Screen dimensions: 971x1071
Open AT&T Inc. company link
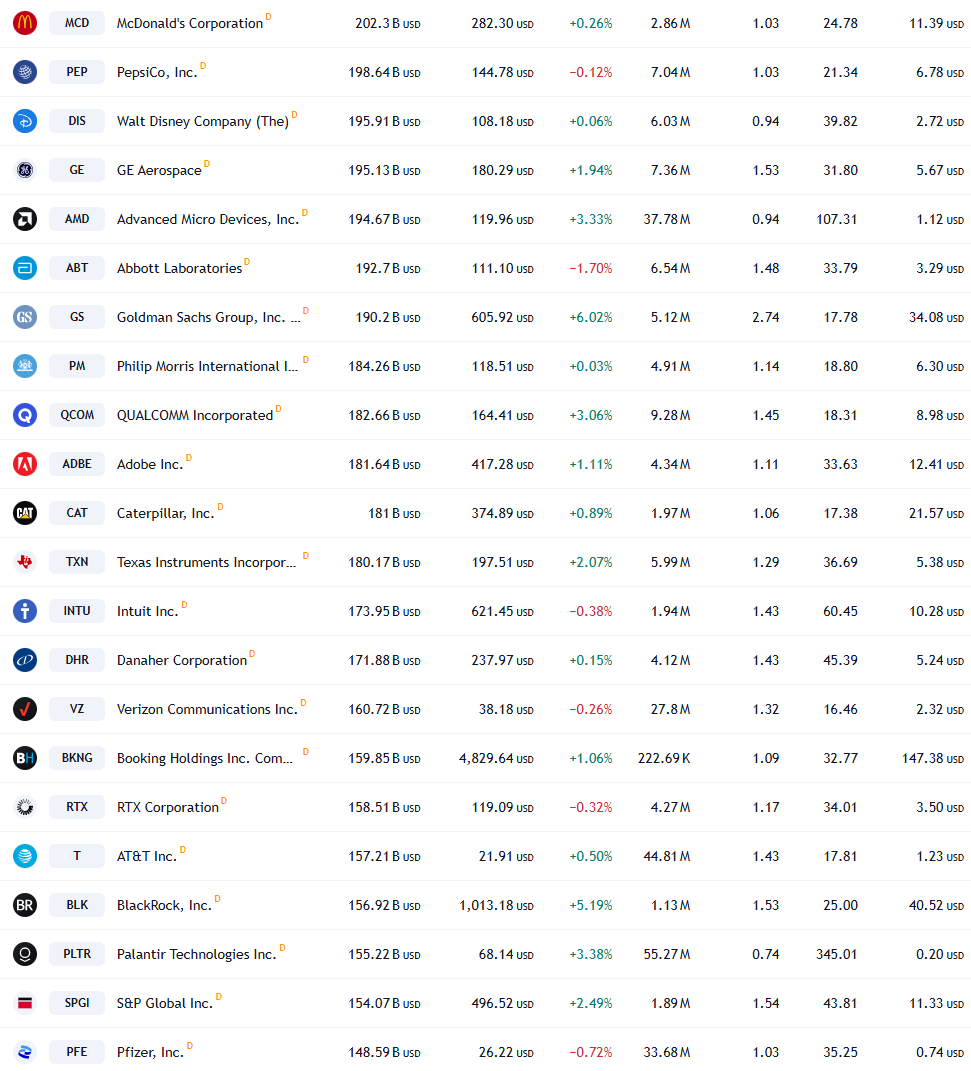click(147, 857)
